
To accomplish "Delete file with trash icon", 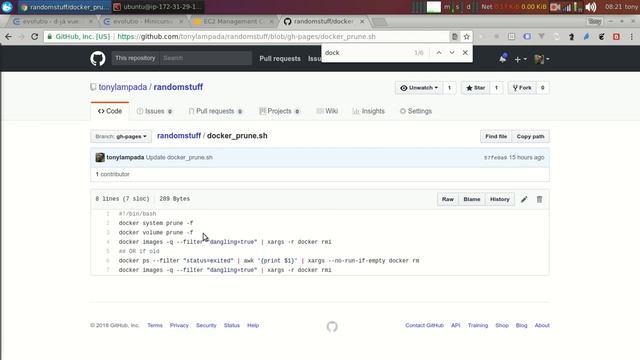I will tap(540, 199).
